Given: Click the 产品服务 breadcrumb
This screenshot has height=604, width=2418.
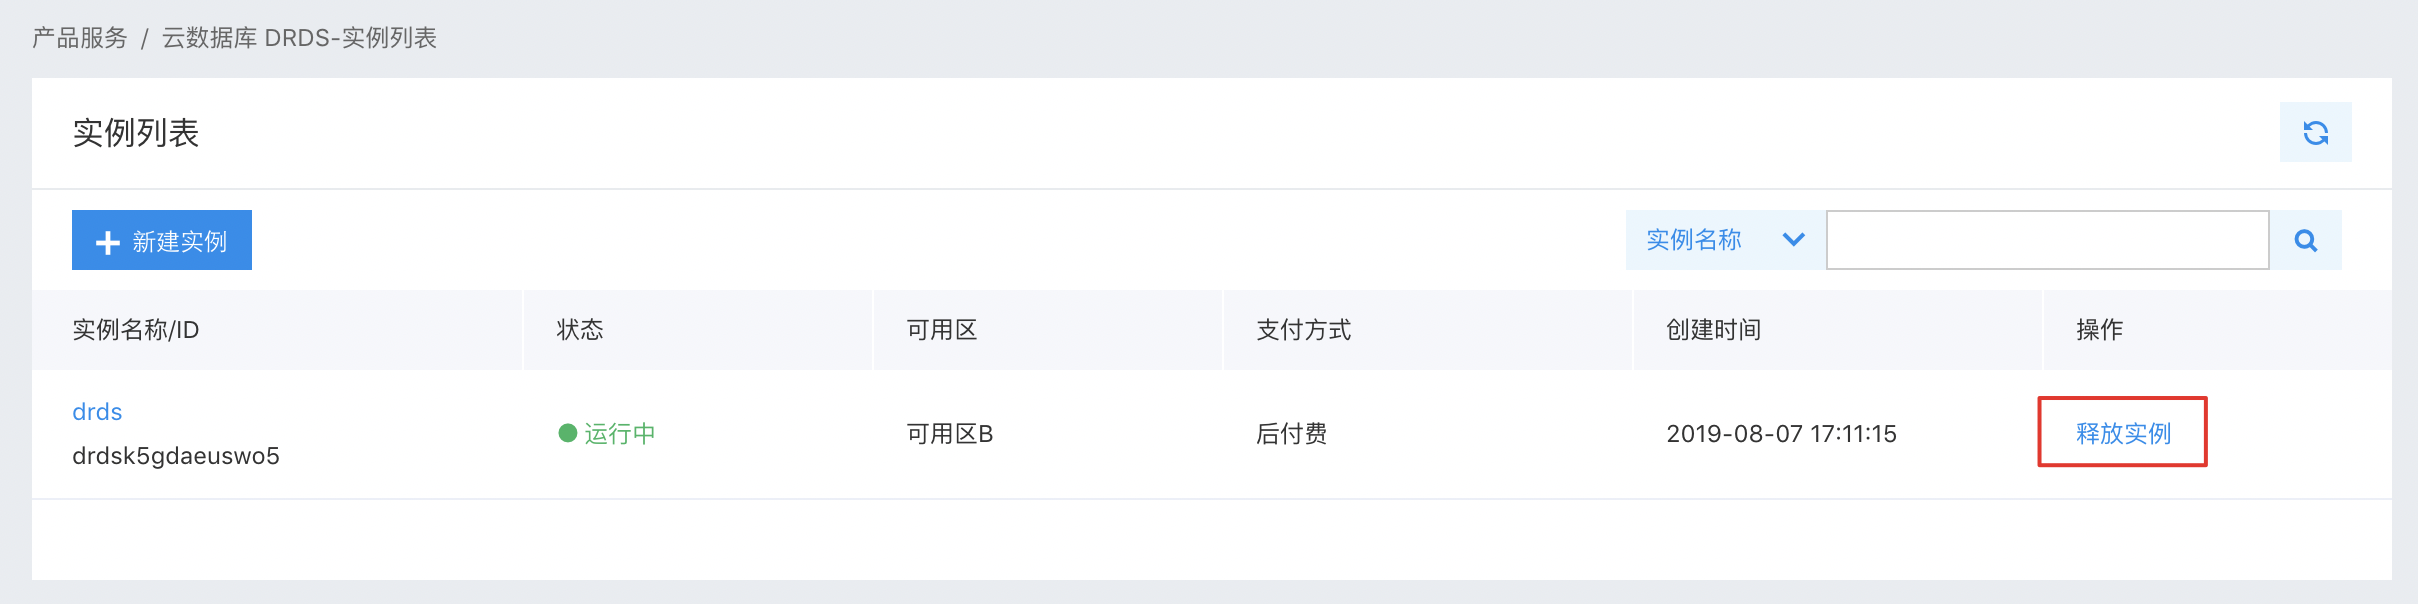Looking at the screenshot, I should [80, 38].
